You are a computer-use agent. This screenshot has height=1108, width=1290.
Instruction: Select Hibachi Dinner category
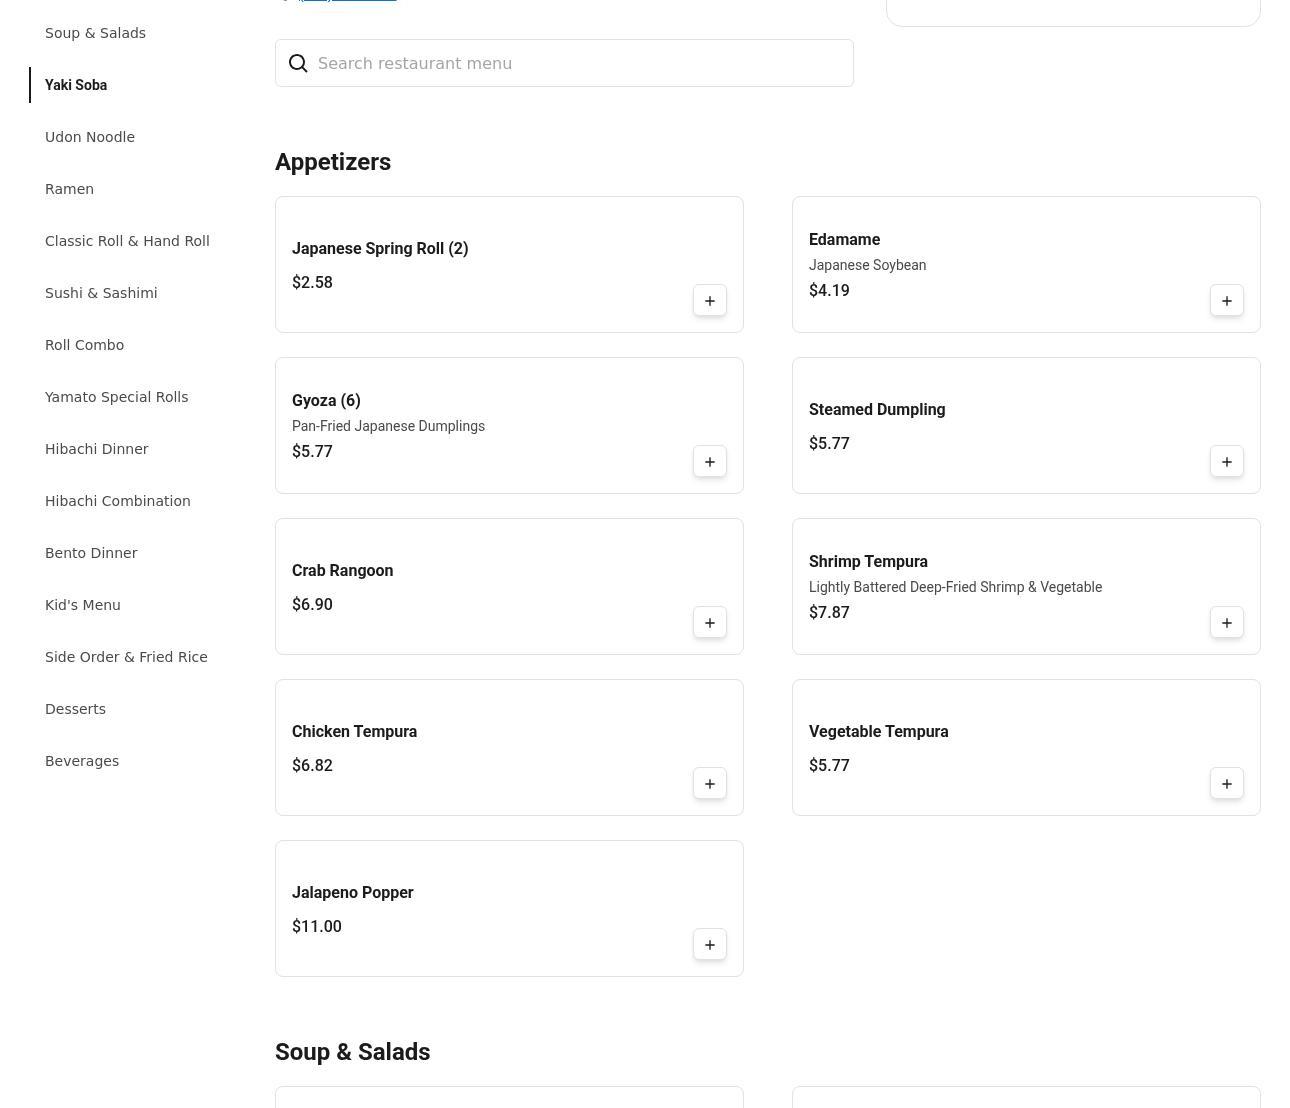click(96, 449)
